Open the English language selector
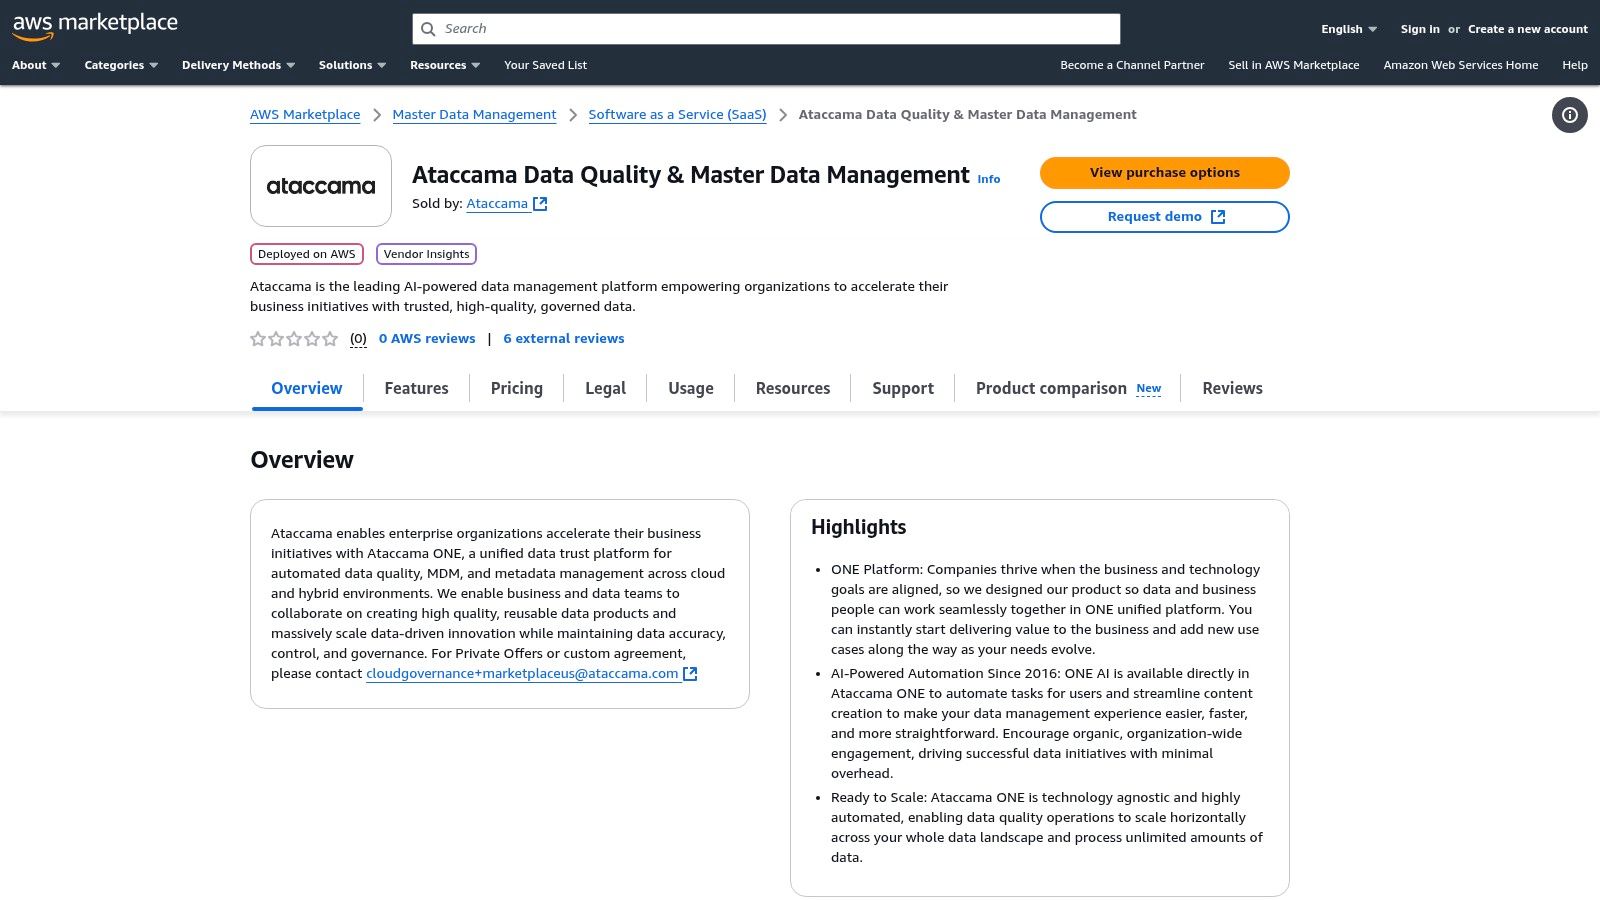Image resolution: width=1600 pixels, height=900 pixels. tap(1349, 29)
